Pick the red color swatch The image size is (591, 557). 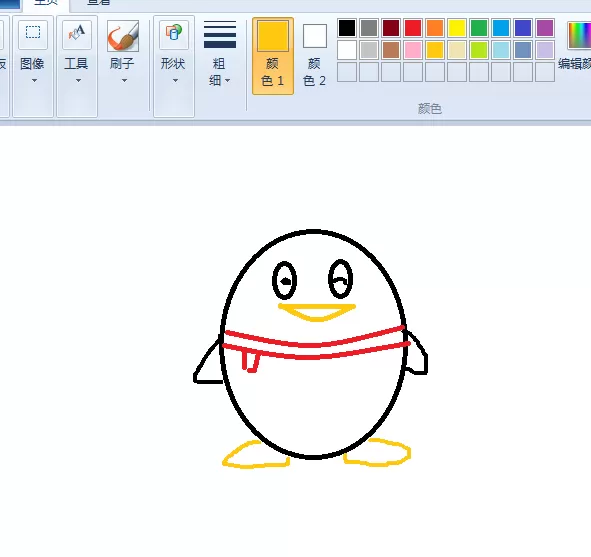click(x=413, y=28)
